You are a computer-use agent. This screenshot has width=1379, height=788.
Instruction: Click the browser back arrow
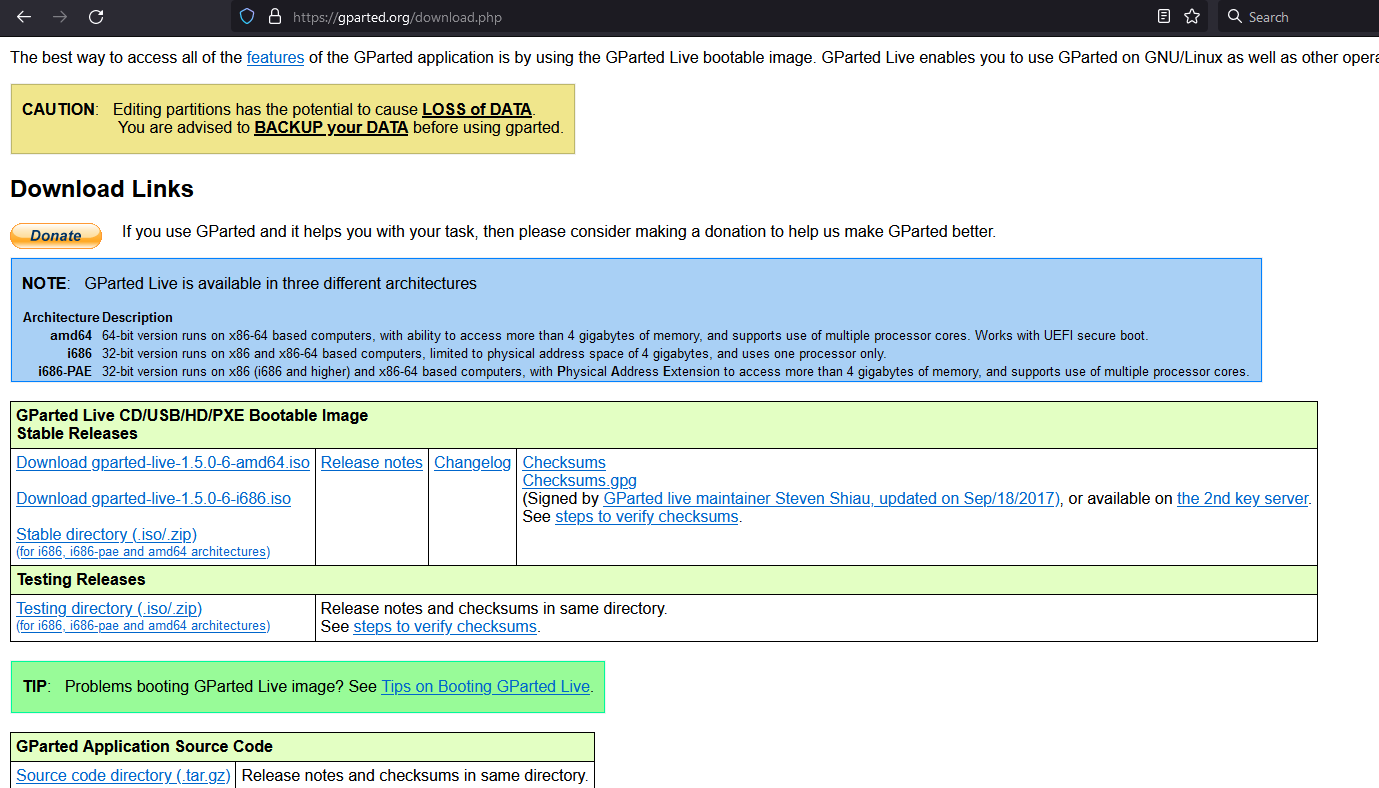[24, 17]
